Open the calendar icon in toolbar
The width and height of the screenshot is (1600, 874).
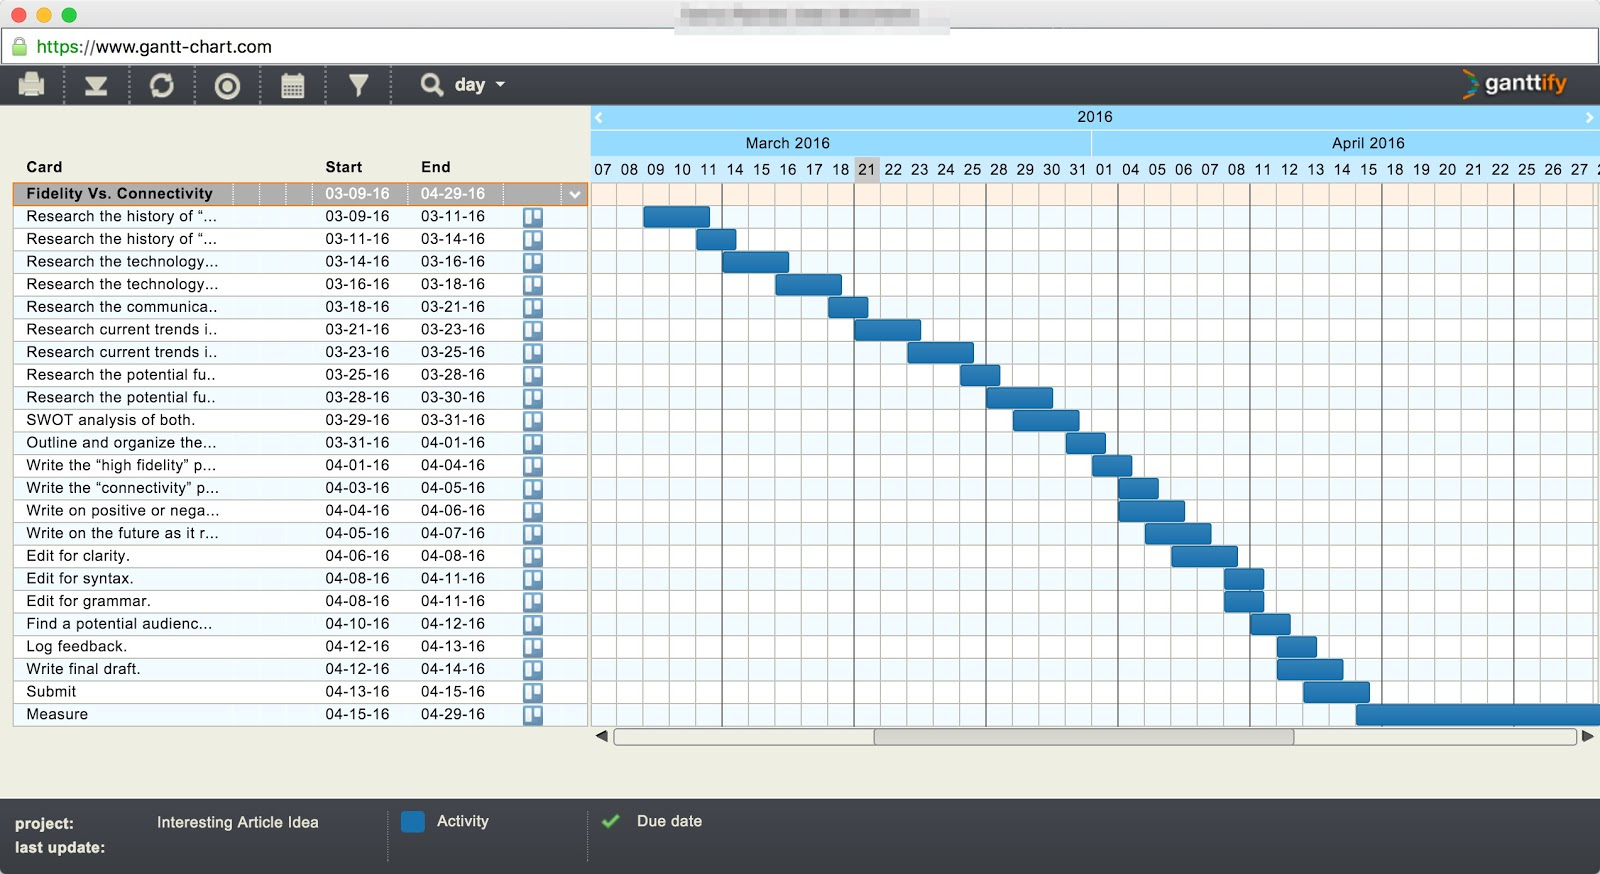292,86
